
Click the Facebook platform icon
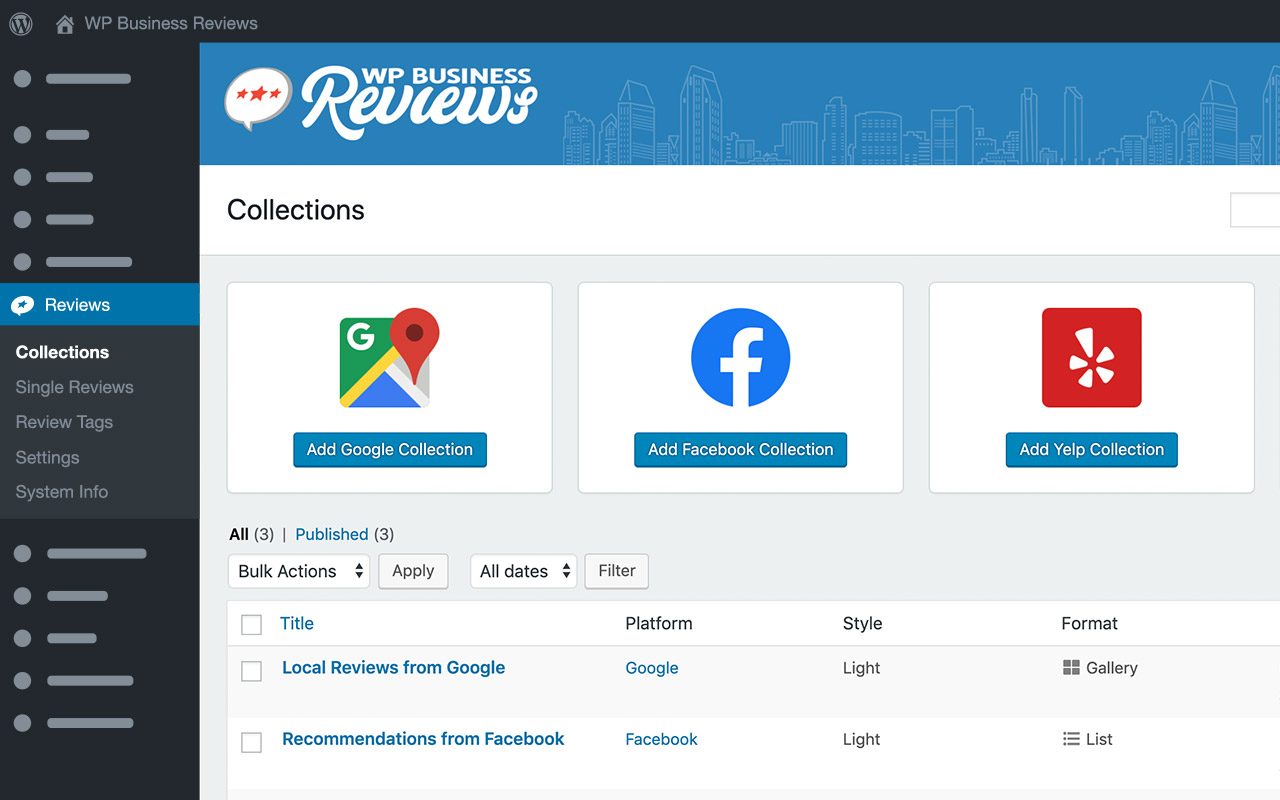point(740,358)
